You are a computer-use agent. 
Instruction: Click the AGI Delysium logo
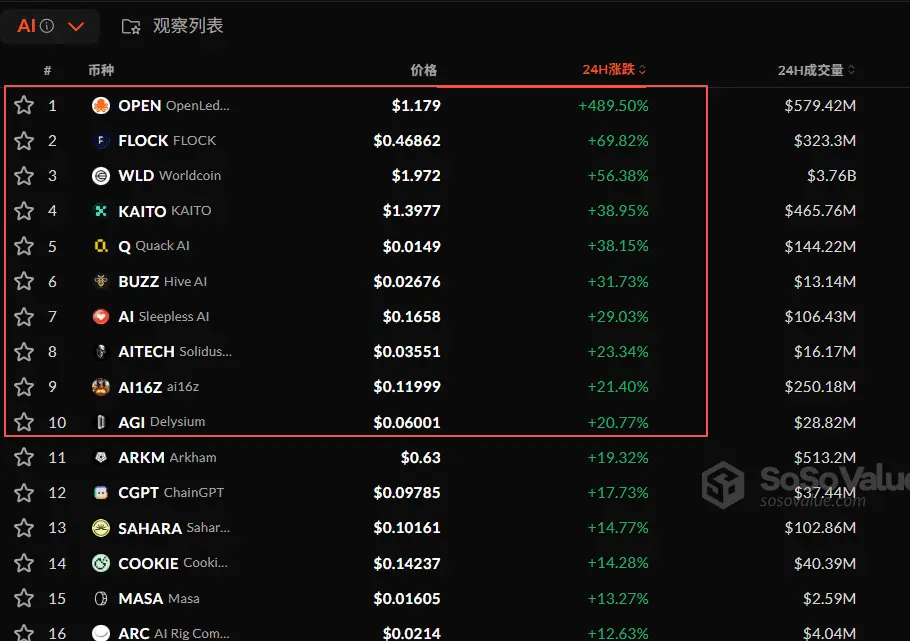101,422
